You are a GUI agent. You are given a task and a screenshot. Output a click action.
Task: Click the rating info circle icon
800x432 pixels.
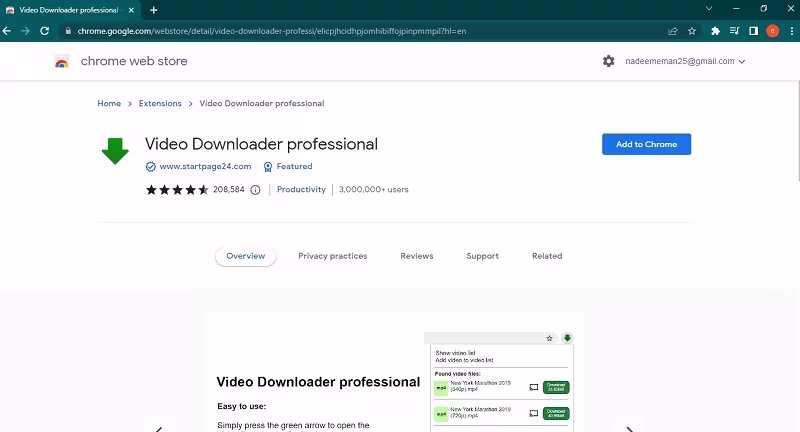pos(256,190)
